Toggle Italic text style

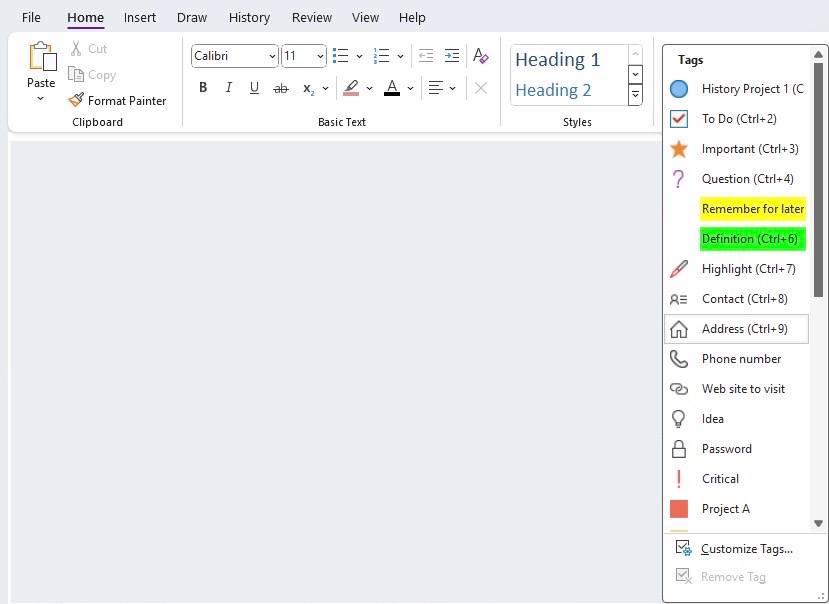228,88
